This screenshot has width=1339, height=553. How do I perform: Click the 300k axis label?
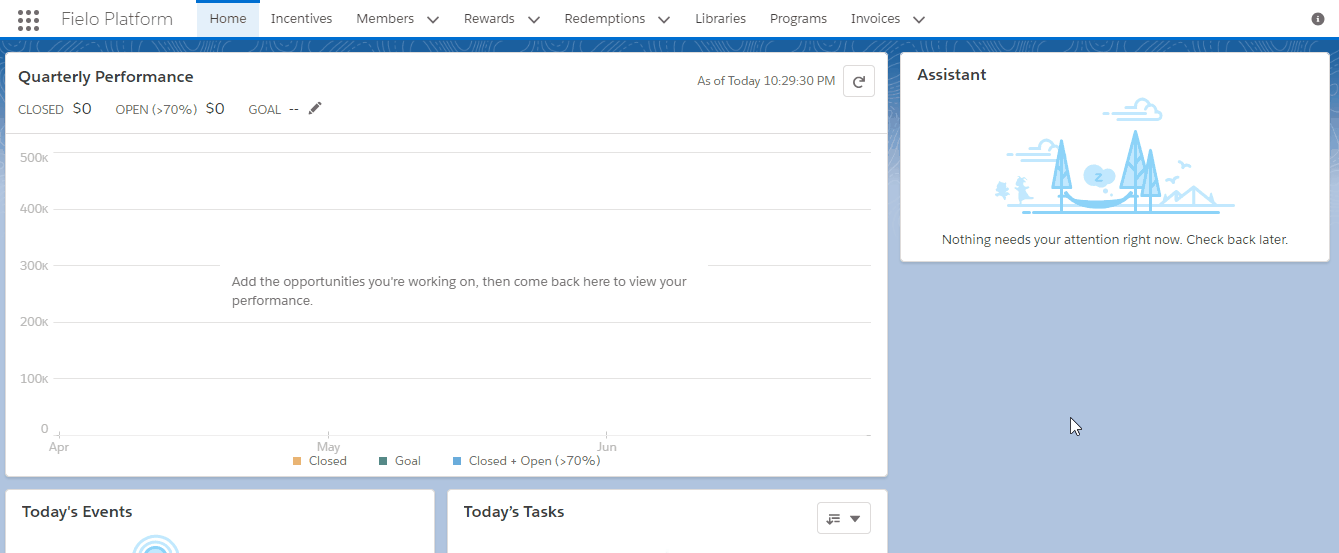coord(33,266)
